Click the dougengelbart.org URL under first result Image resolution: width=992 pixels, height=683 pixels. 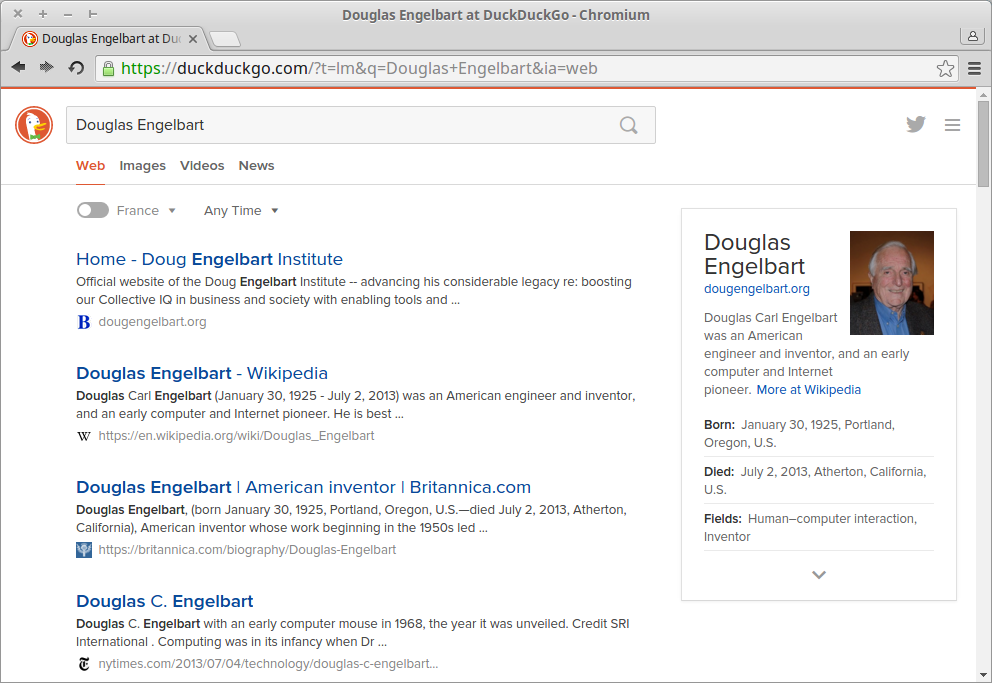152,322
